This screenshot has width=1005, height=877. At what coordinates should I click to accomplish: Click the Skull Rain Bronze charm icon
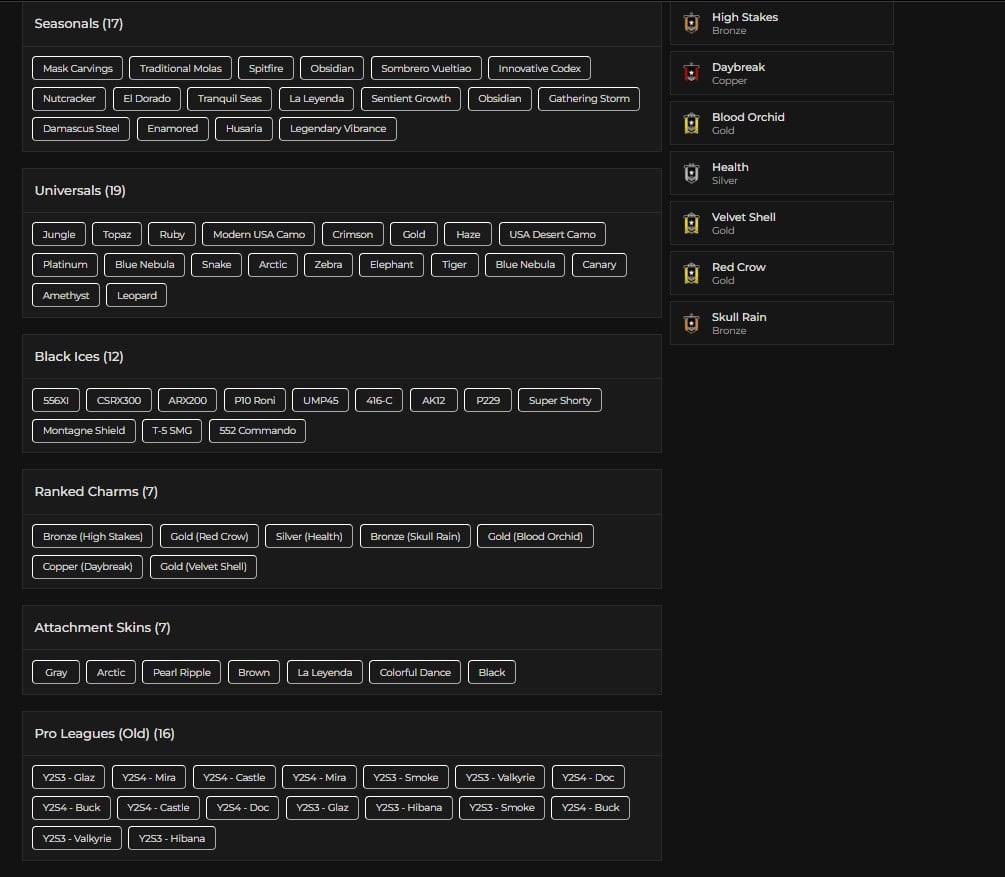[691, 323]
